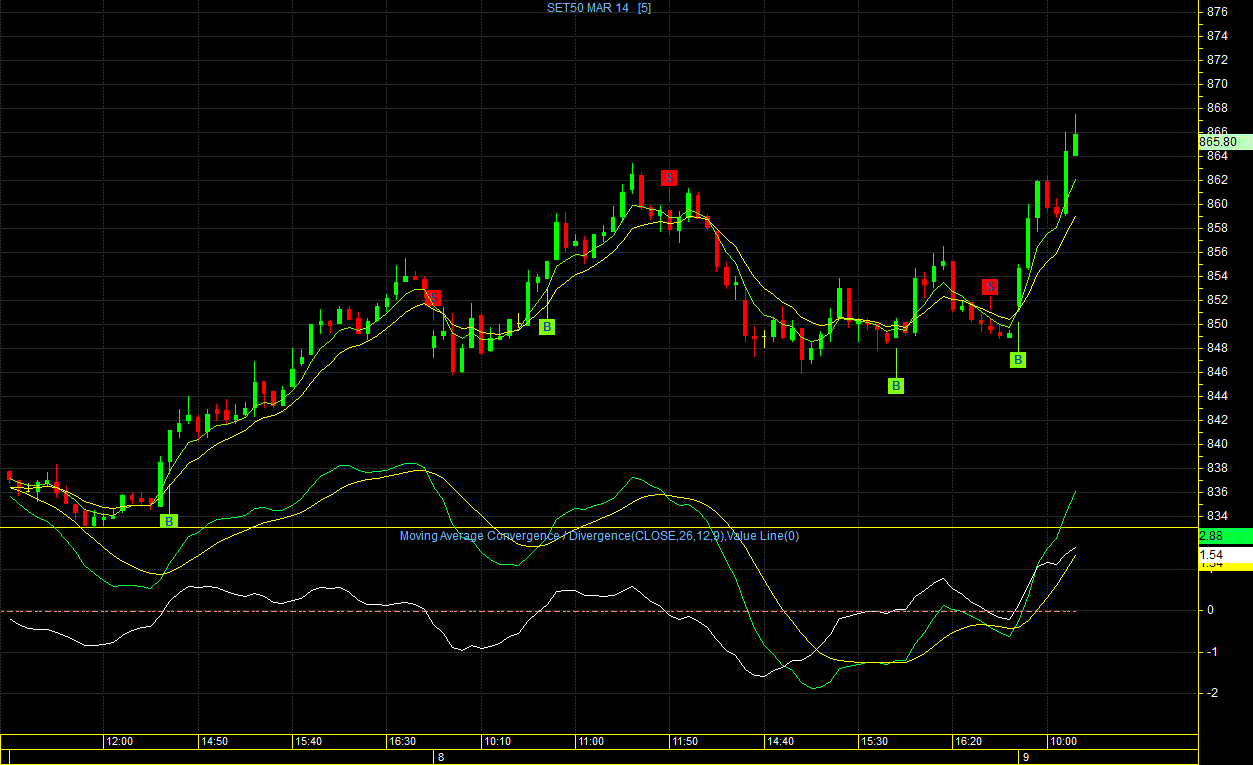Click the 840 price axis label

1218,444
